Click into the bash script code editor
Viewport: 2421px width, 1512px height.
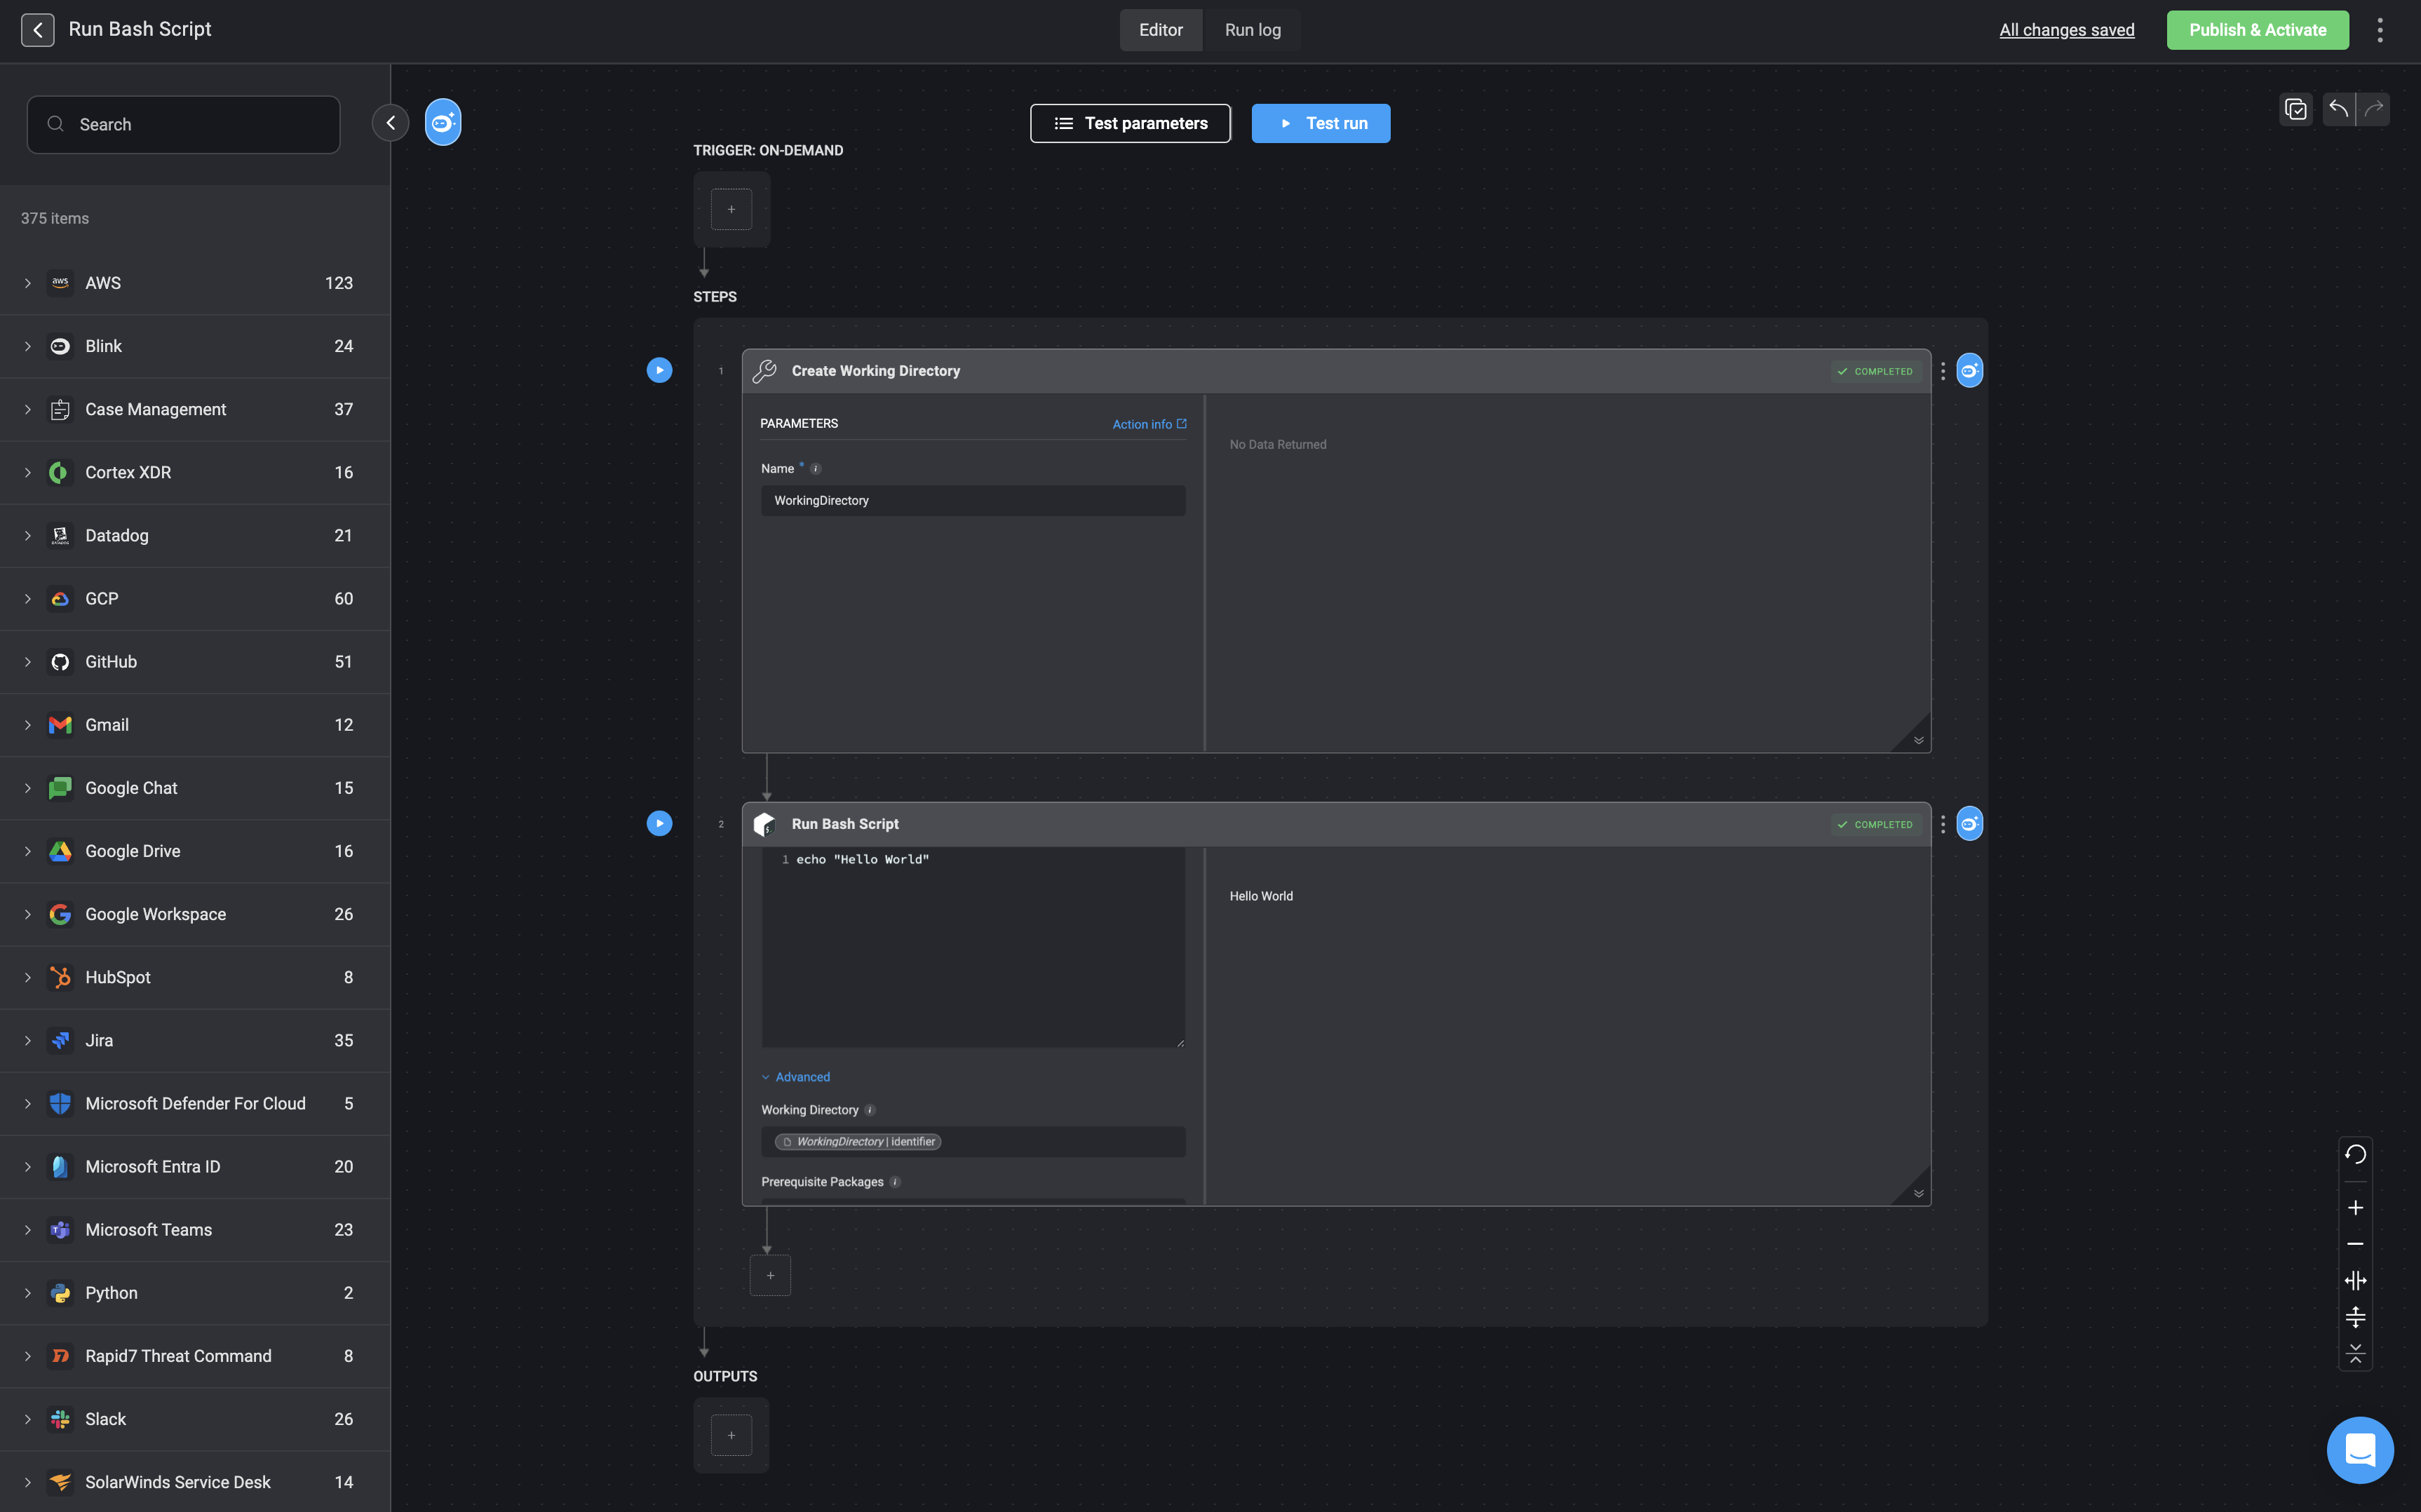(x=973, y=947)
